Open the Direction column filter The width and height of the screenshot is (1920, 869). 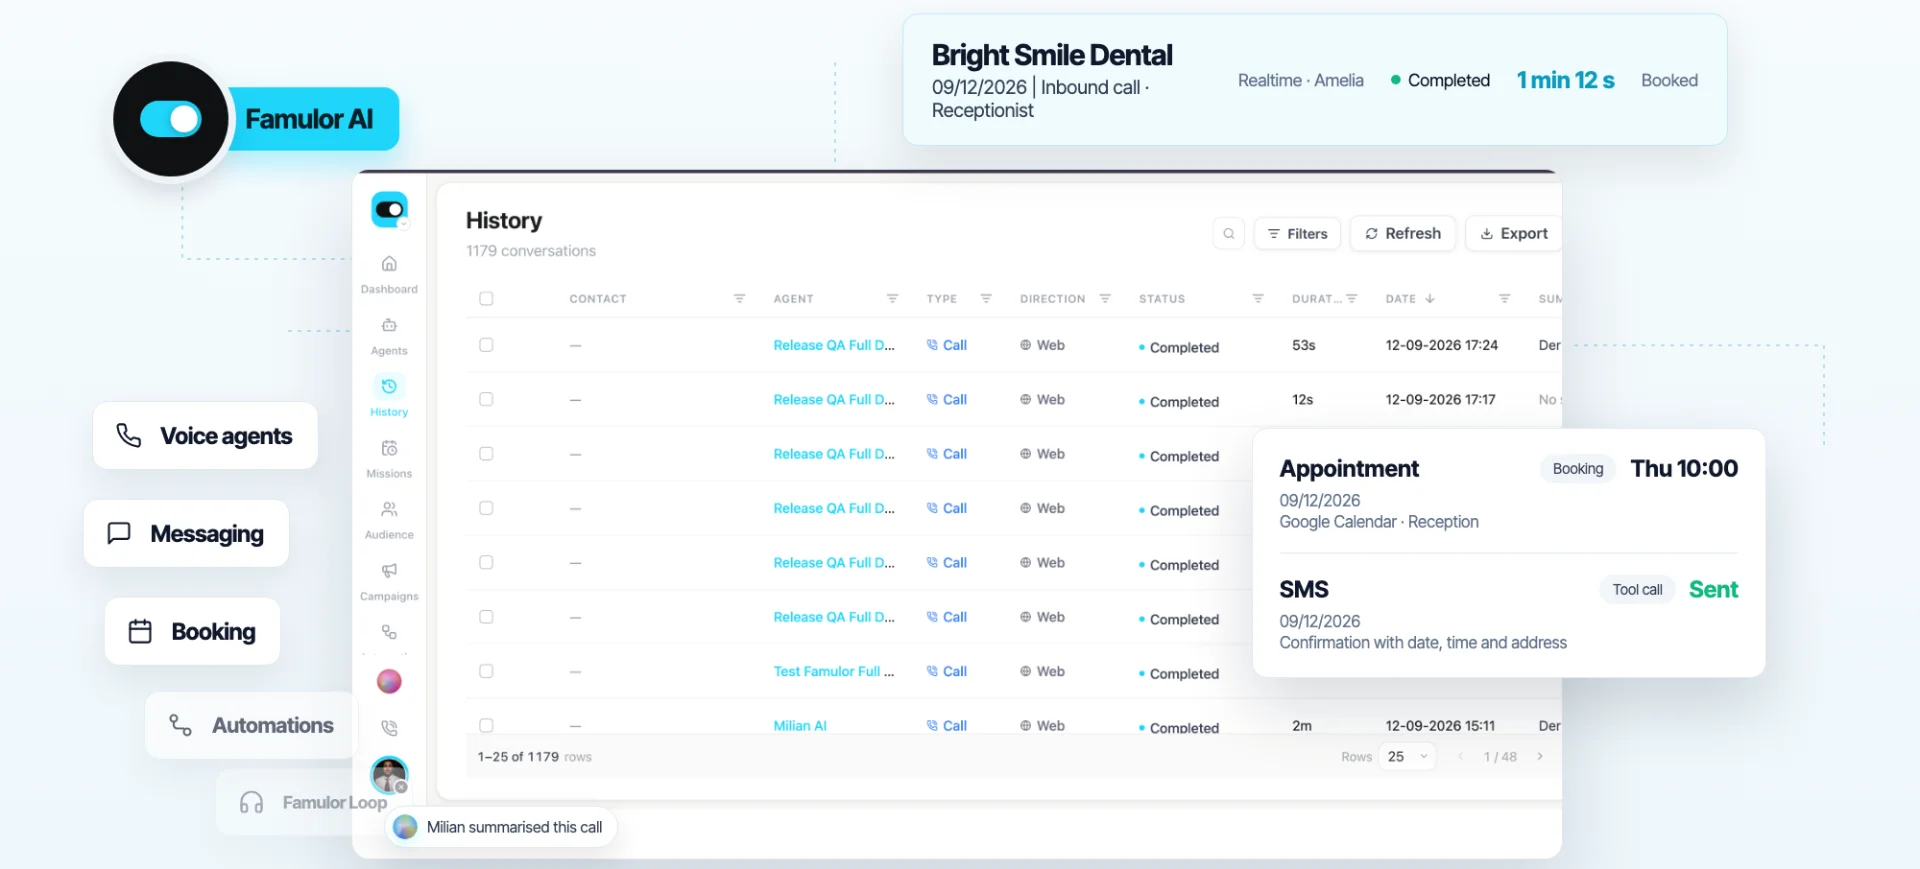(x=1105, y=298)
